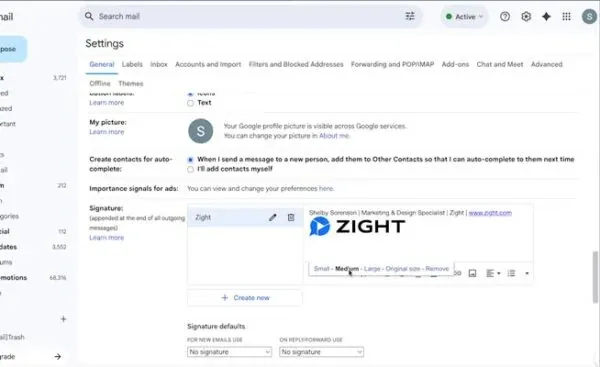The height and width of the screenshot is (367, 600).
Task: Open For New Emails Use signature dropdown
Action: click(x=229, y=352)
